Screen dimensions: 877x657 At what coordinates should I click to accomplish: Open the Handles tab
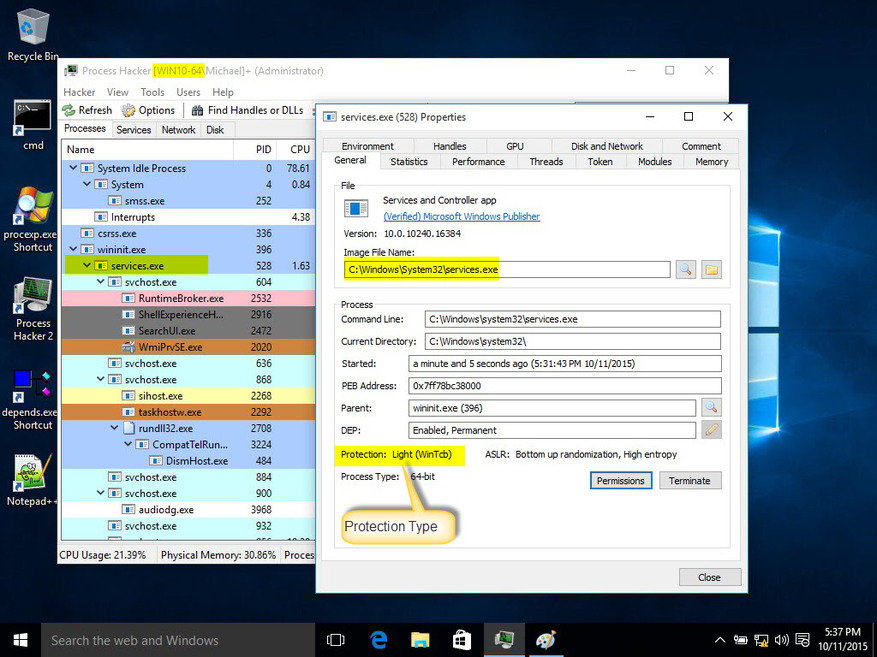point(450,146)
